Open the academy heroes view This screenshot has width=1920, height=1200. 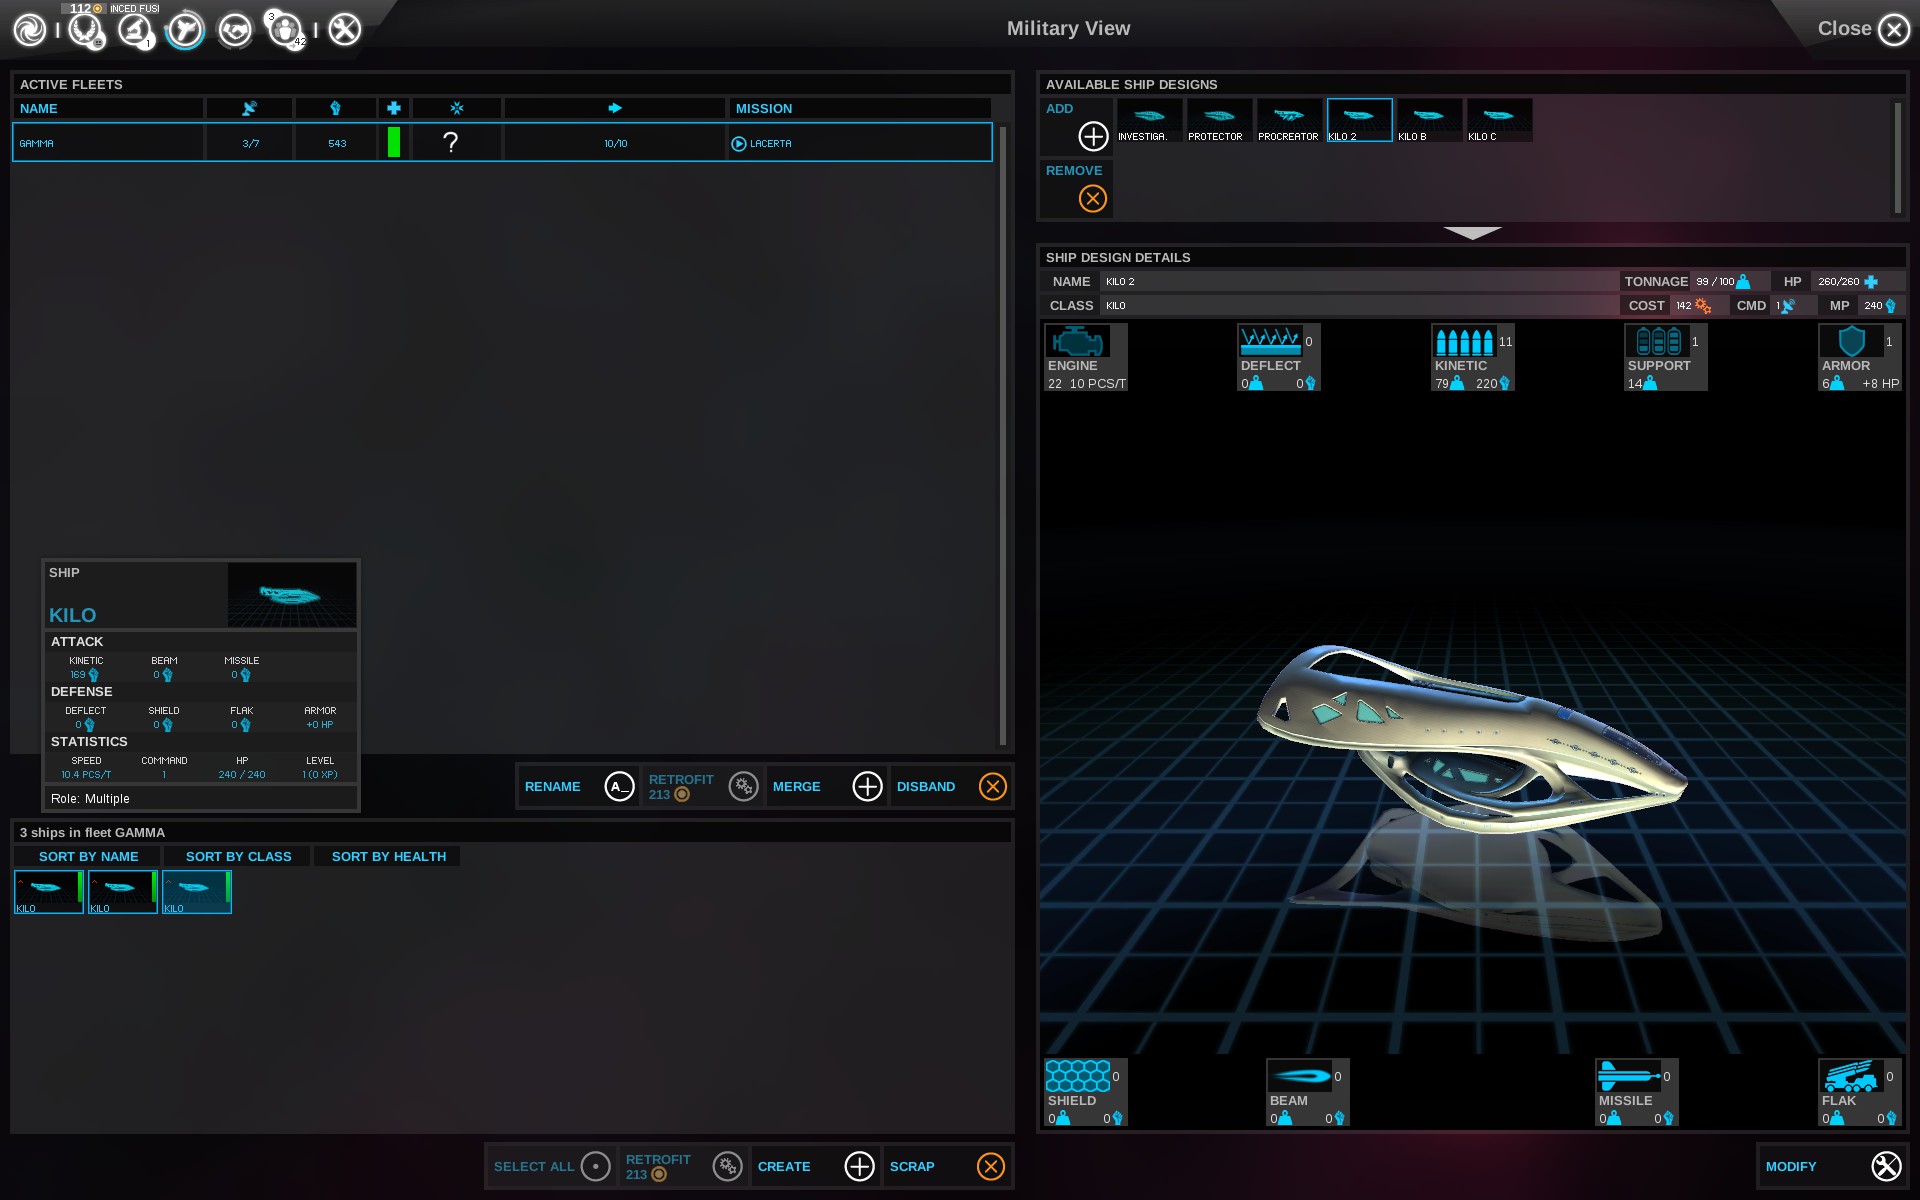[x=285, y=30]
